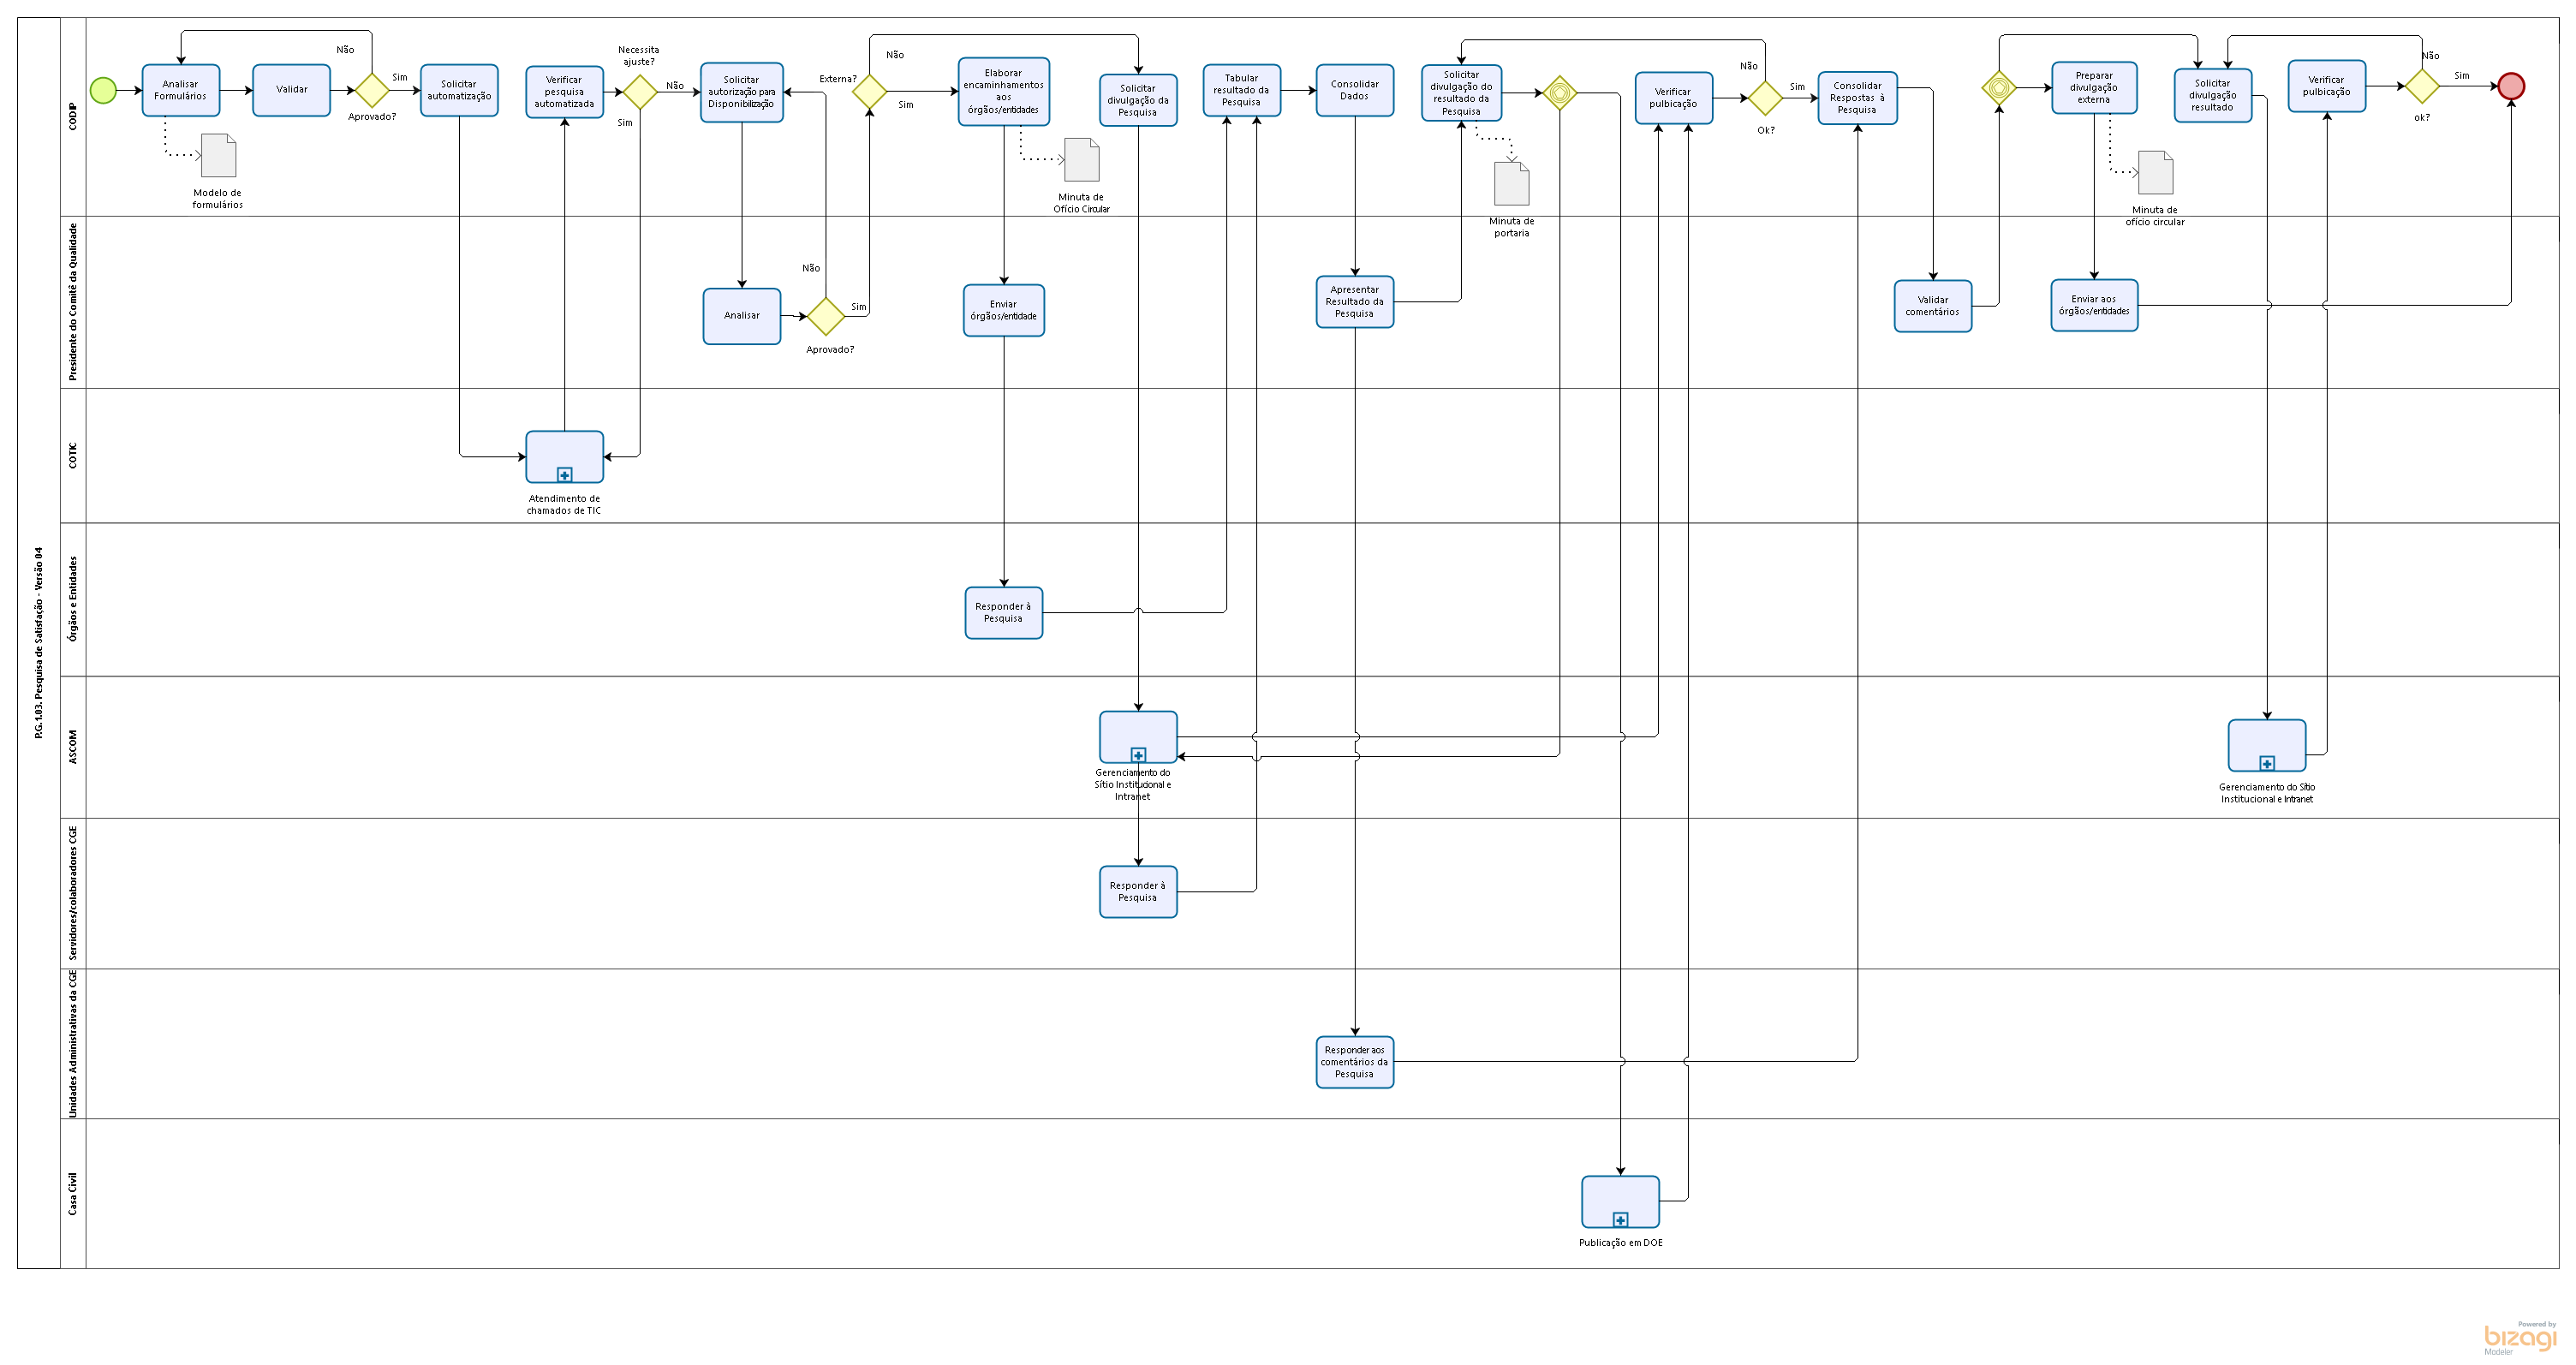2576x1365 pixels.
Task: Click the green start event circle
Action: (103, 90)
